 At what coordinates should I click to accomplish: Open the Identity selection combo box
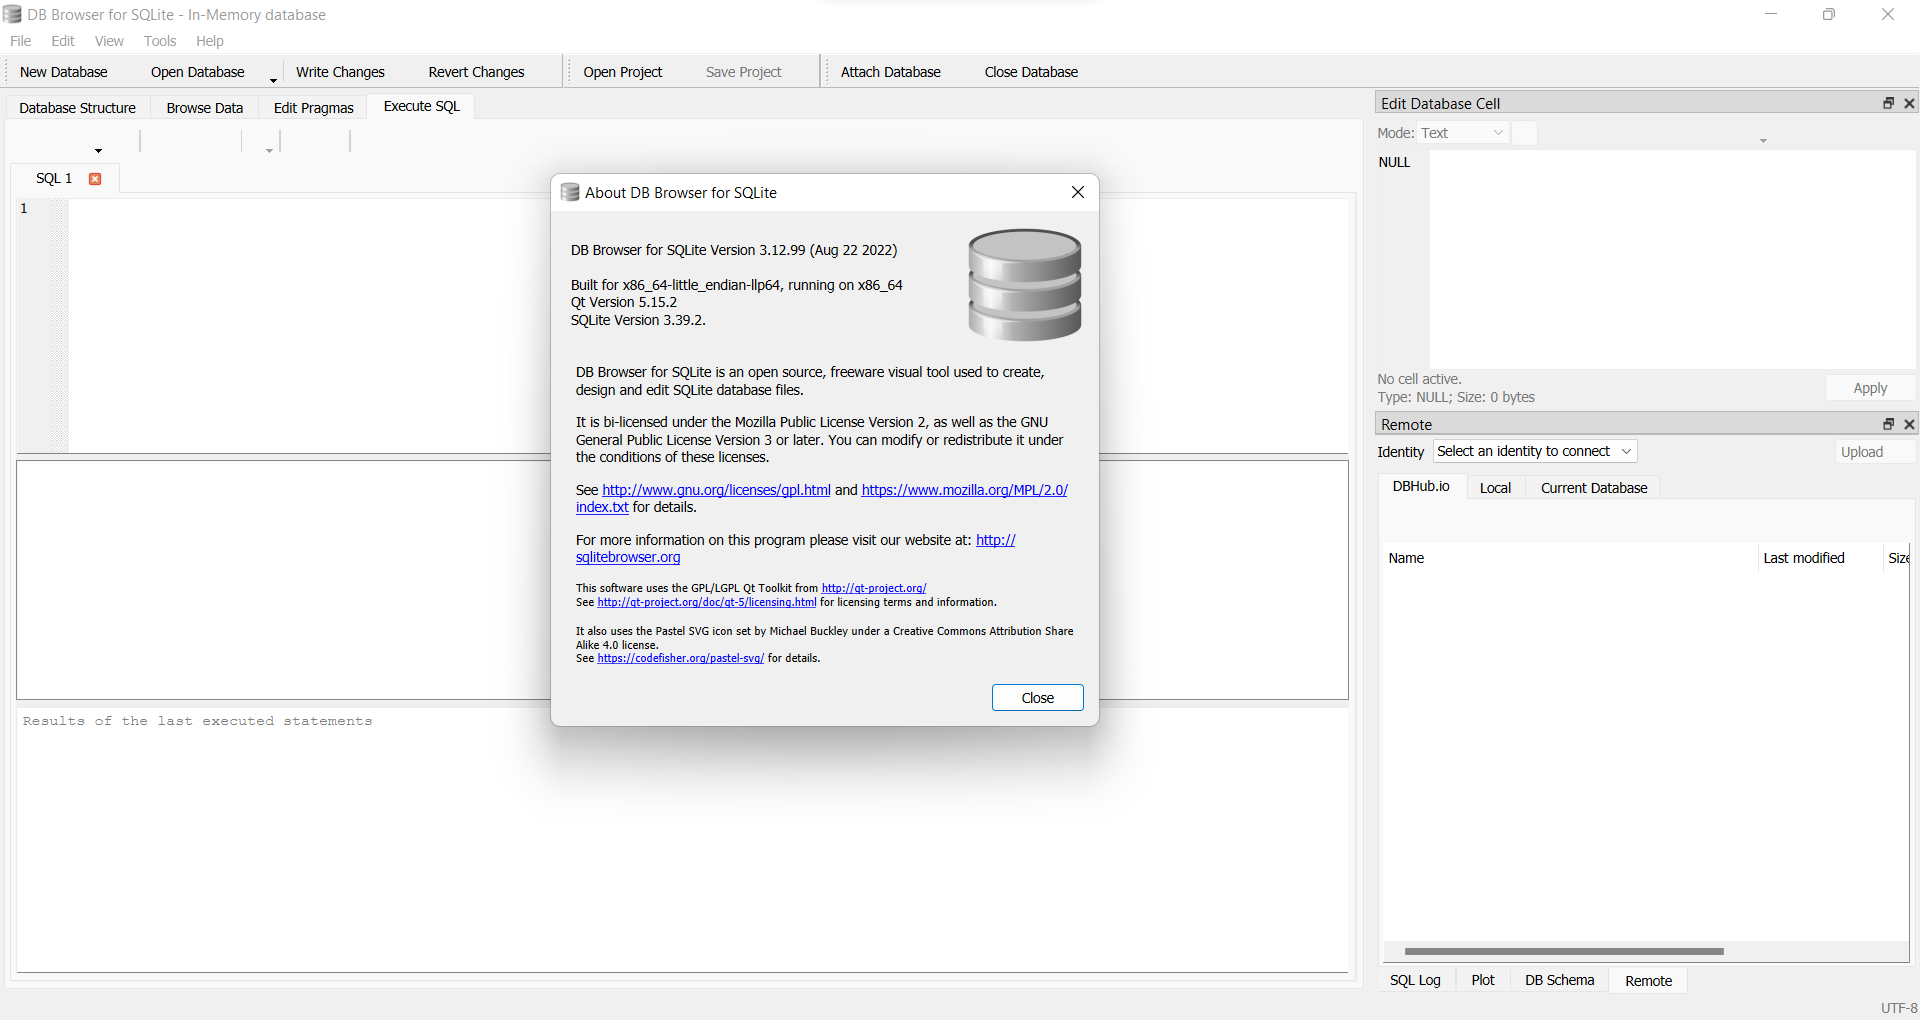click(1535, 451)
